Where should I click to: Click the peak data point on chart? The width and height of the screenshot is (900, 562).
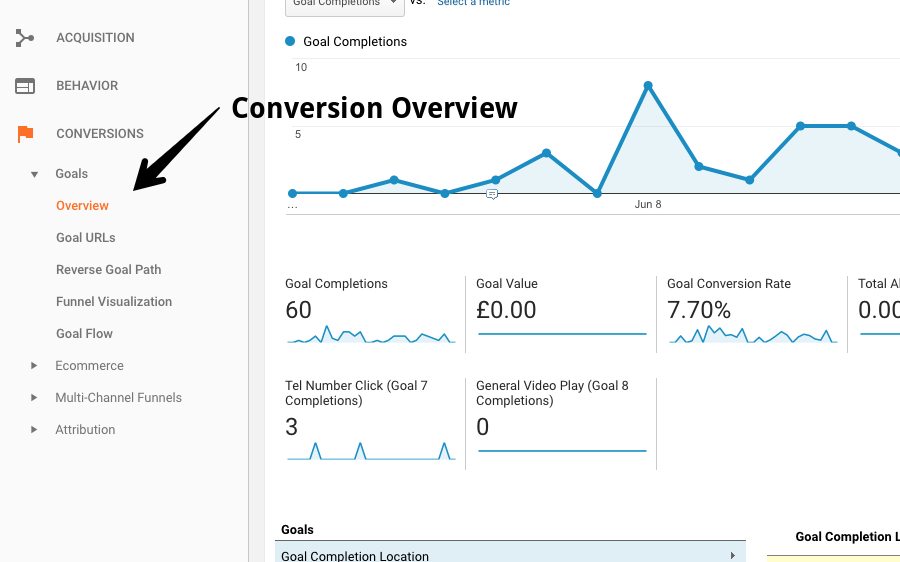tap(648, 86)
